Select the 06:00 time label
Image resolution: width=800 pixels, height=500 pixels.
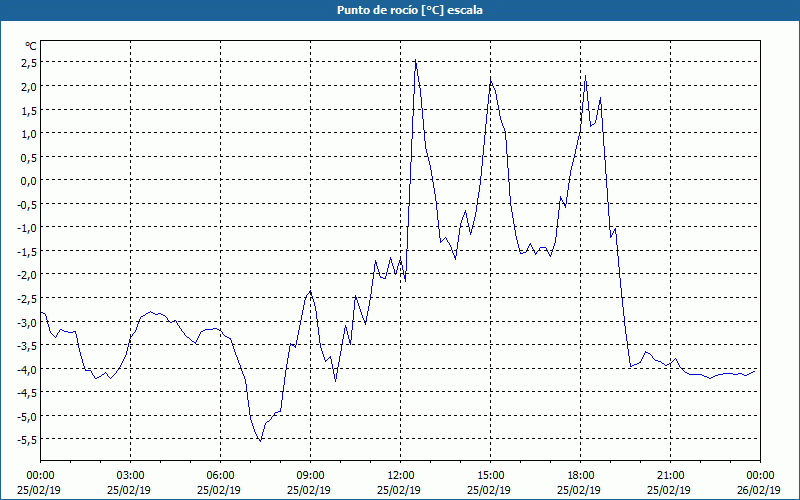point(220,476)
